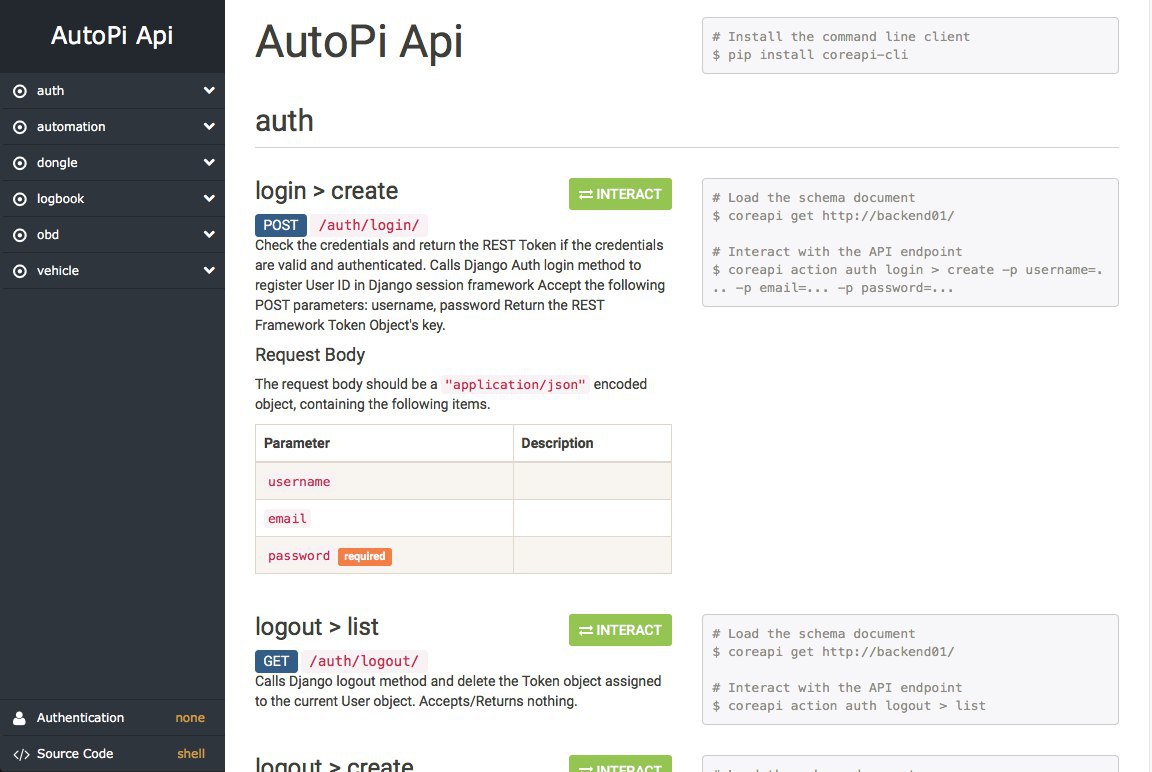Click the circle icon beside dongle
Viewport: 1152px width, 772px height.
[x=20, y=163]
